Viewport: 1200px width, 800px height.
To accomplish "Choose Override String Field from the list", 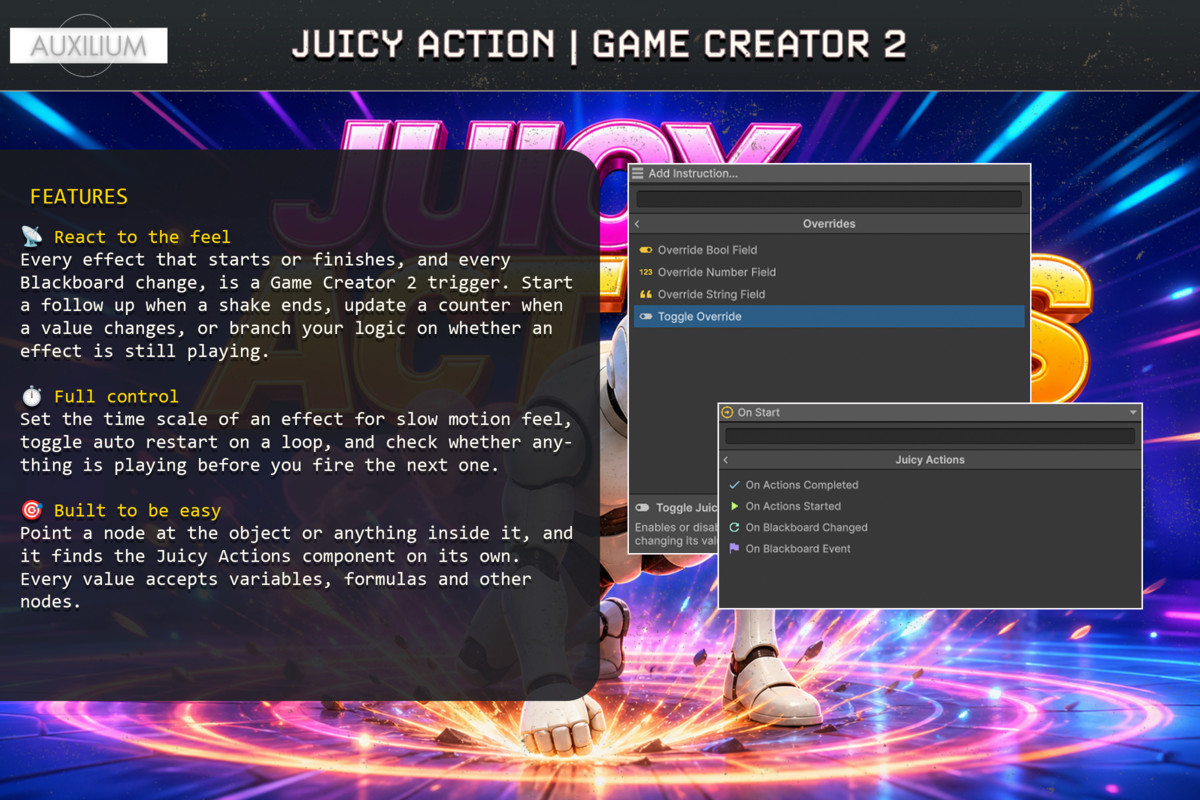I will pyautogui.click(x=829, y=294).
